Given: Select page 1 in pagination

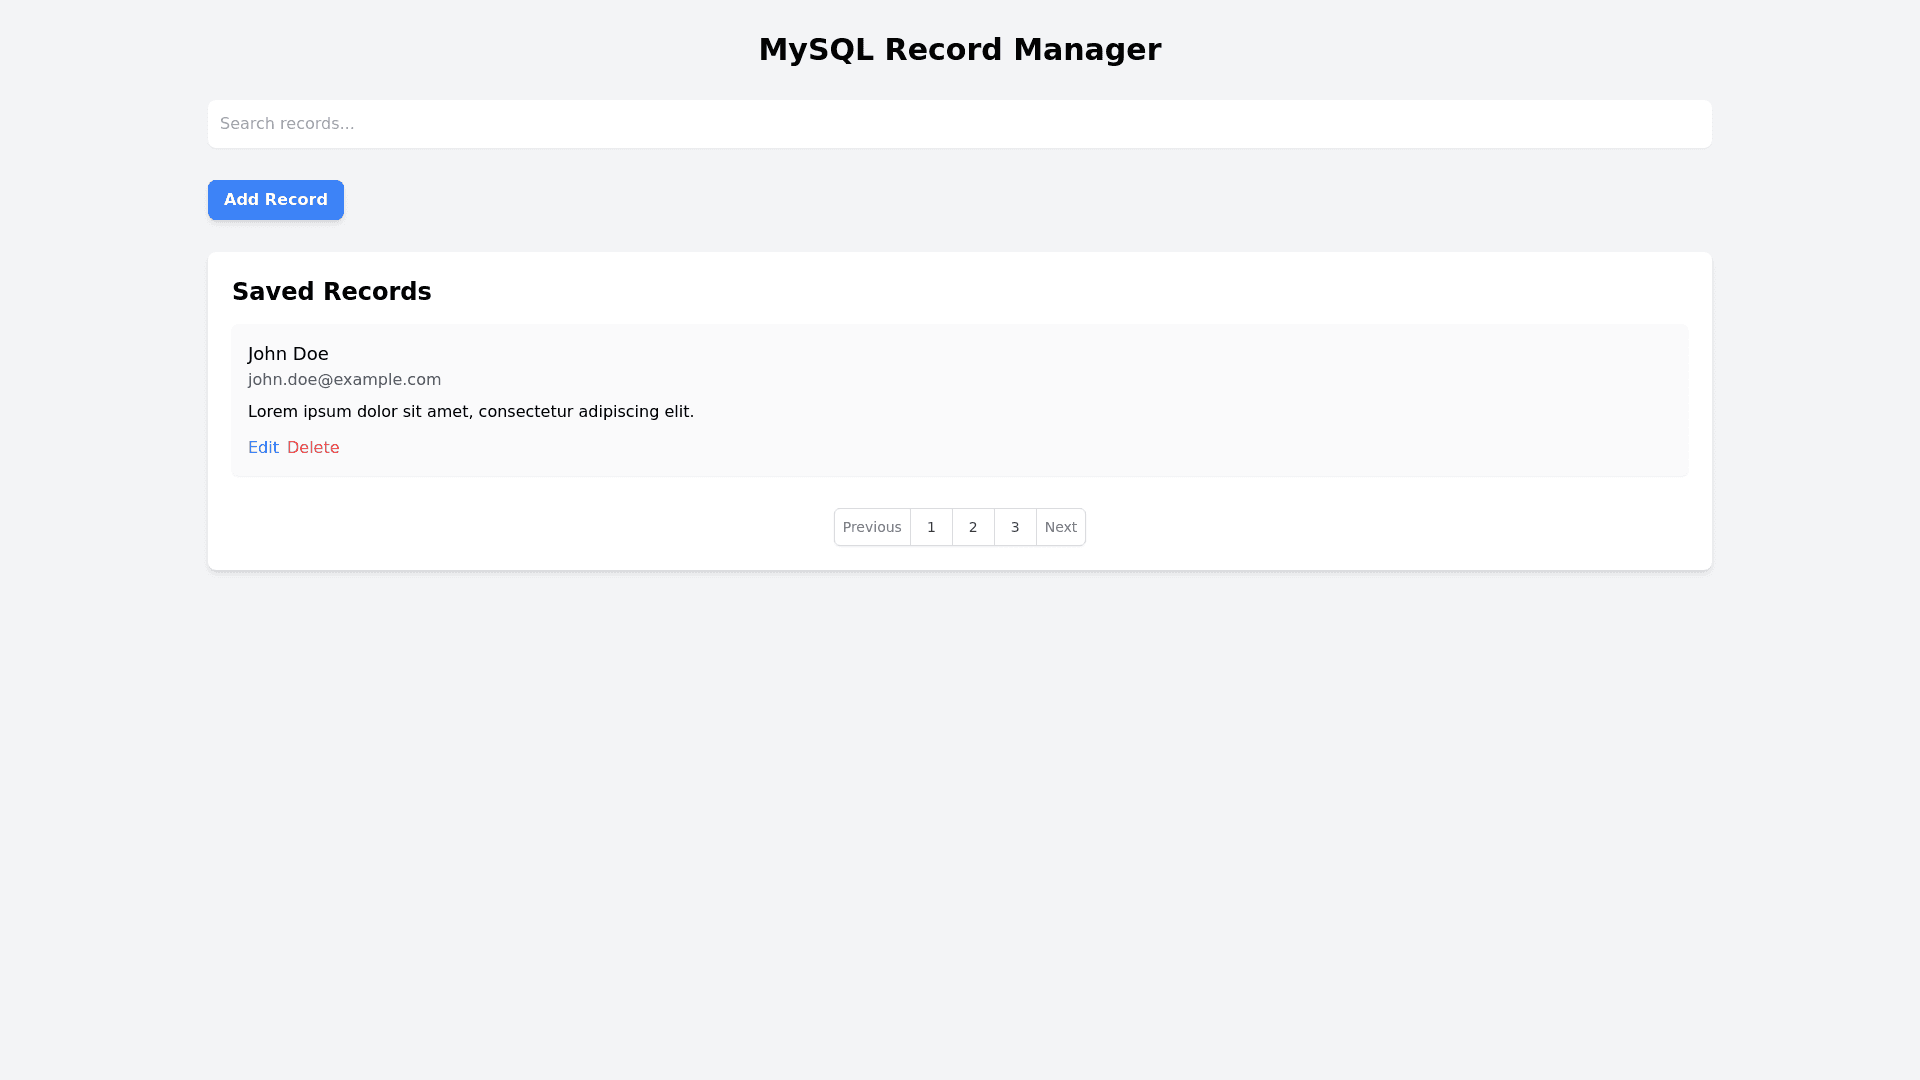Looking at the screenshot, I should pos(931,527).
